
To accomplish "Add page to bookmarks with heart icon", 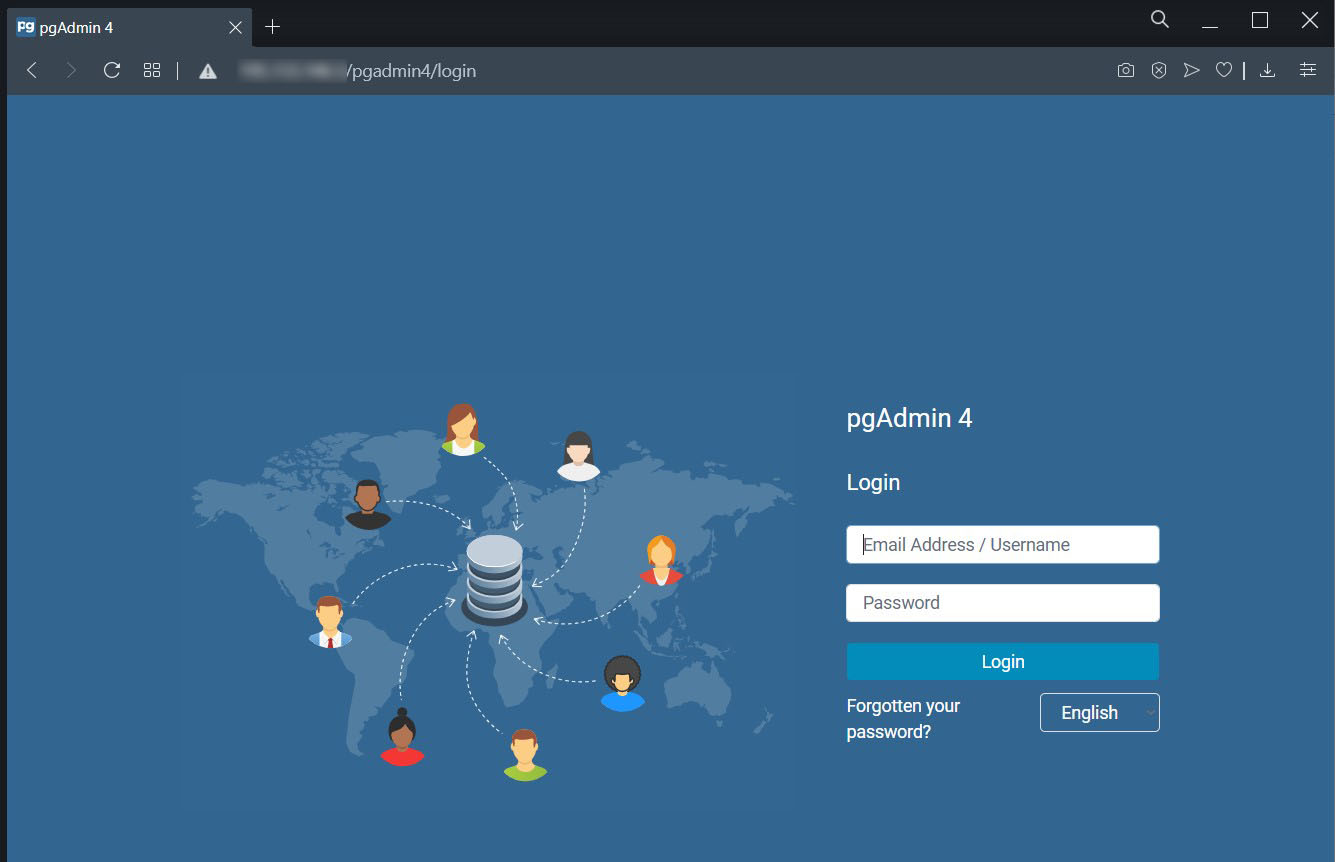I will tap(1223, 70).
